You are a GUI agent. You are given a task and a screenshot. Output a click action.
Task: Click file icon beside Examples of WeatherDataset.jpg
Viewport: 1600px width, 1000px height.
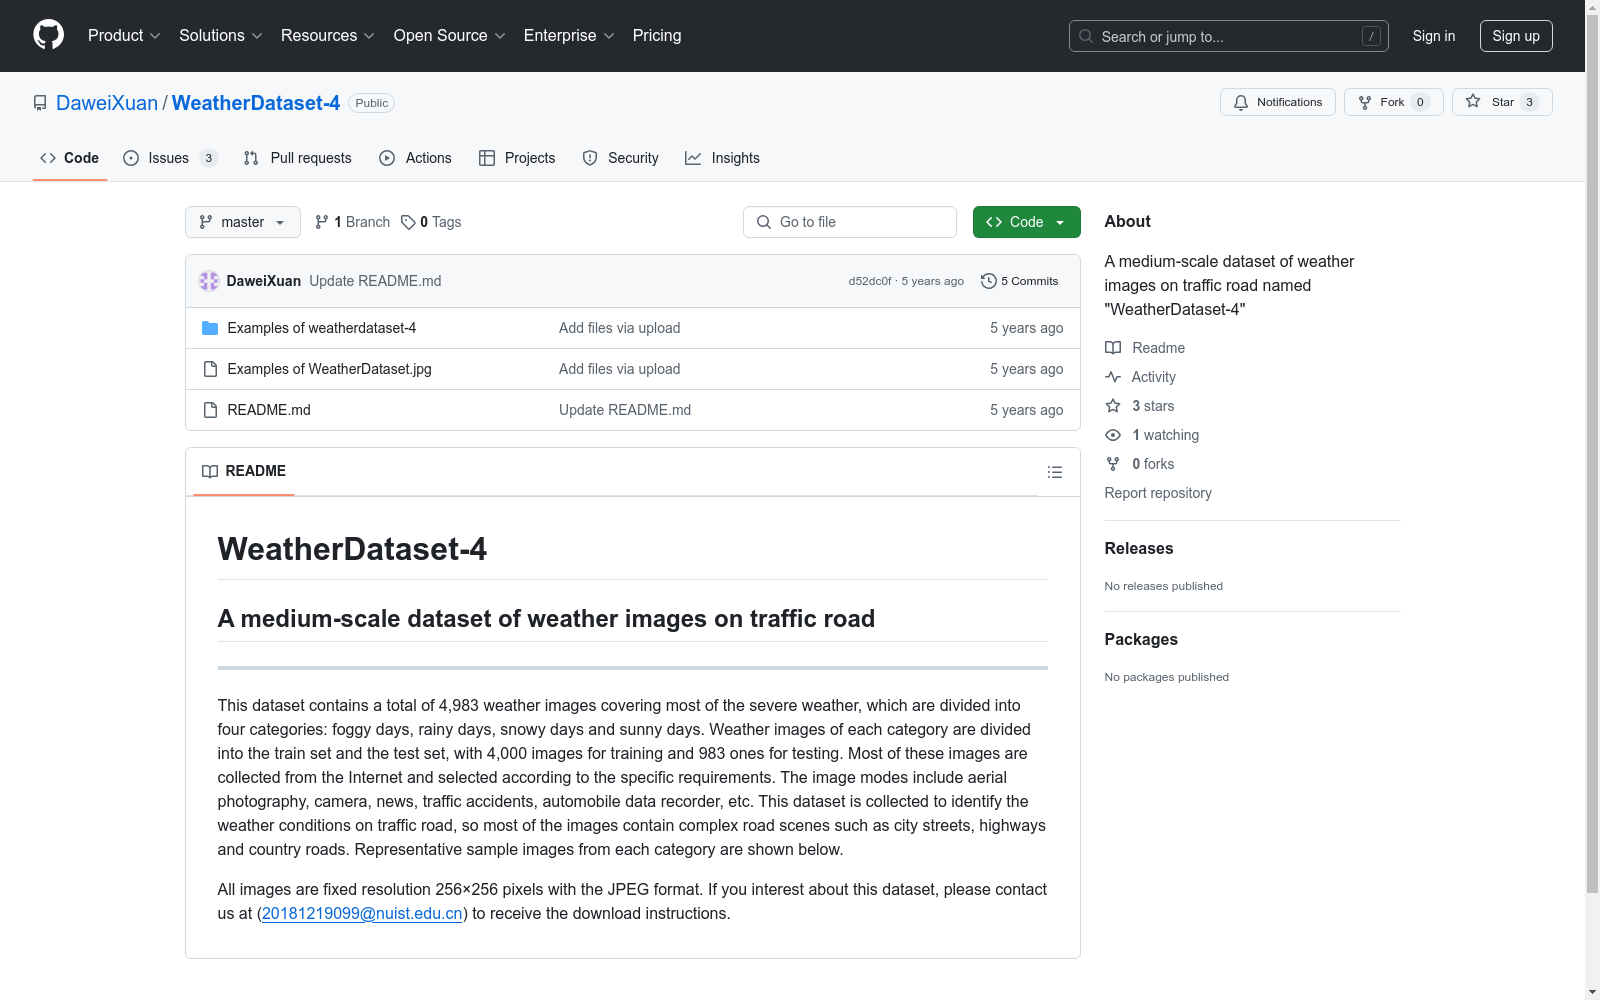[x=210, y=369]
